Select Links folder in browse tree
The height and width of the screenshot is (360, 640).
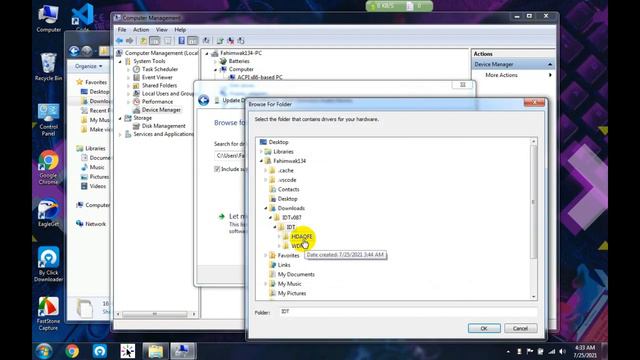click(284, 265)
